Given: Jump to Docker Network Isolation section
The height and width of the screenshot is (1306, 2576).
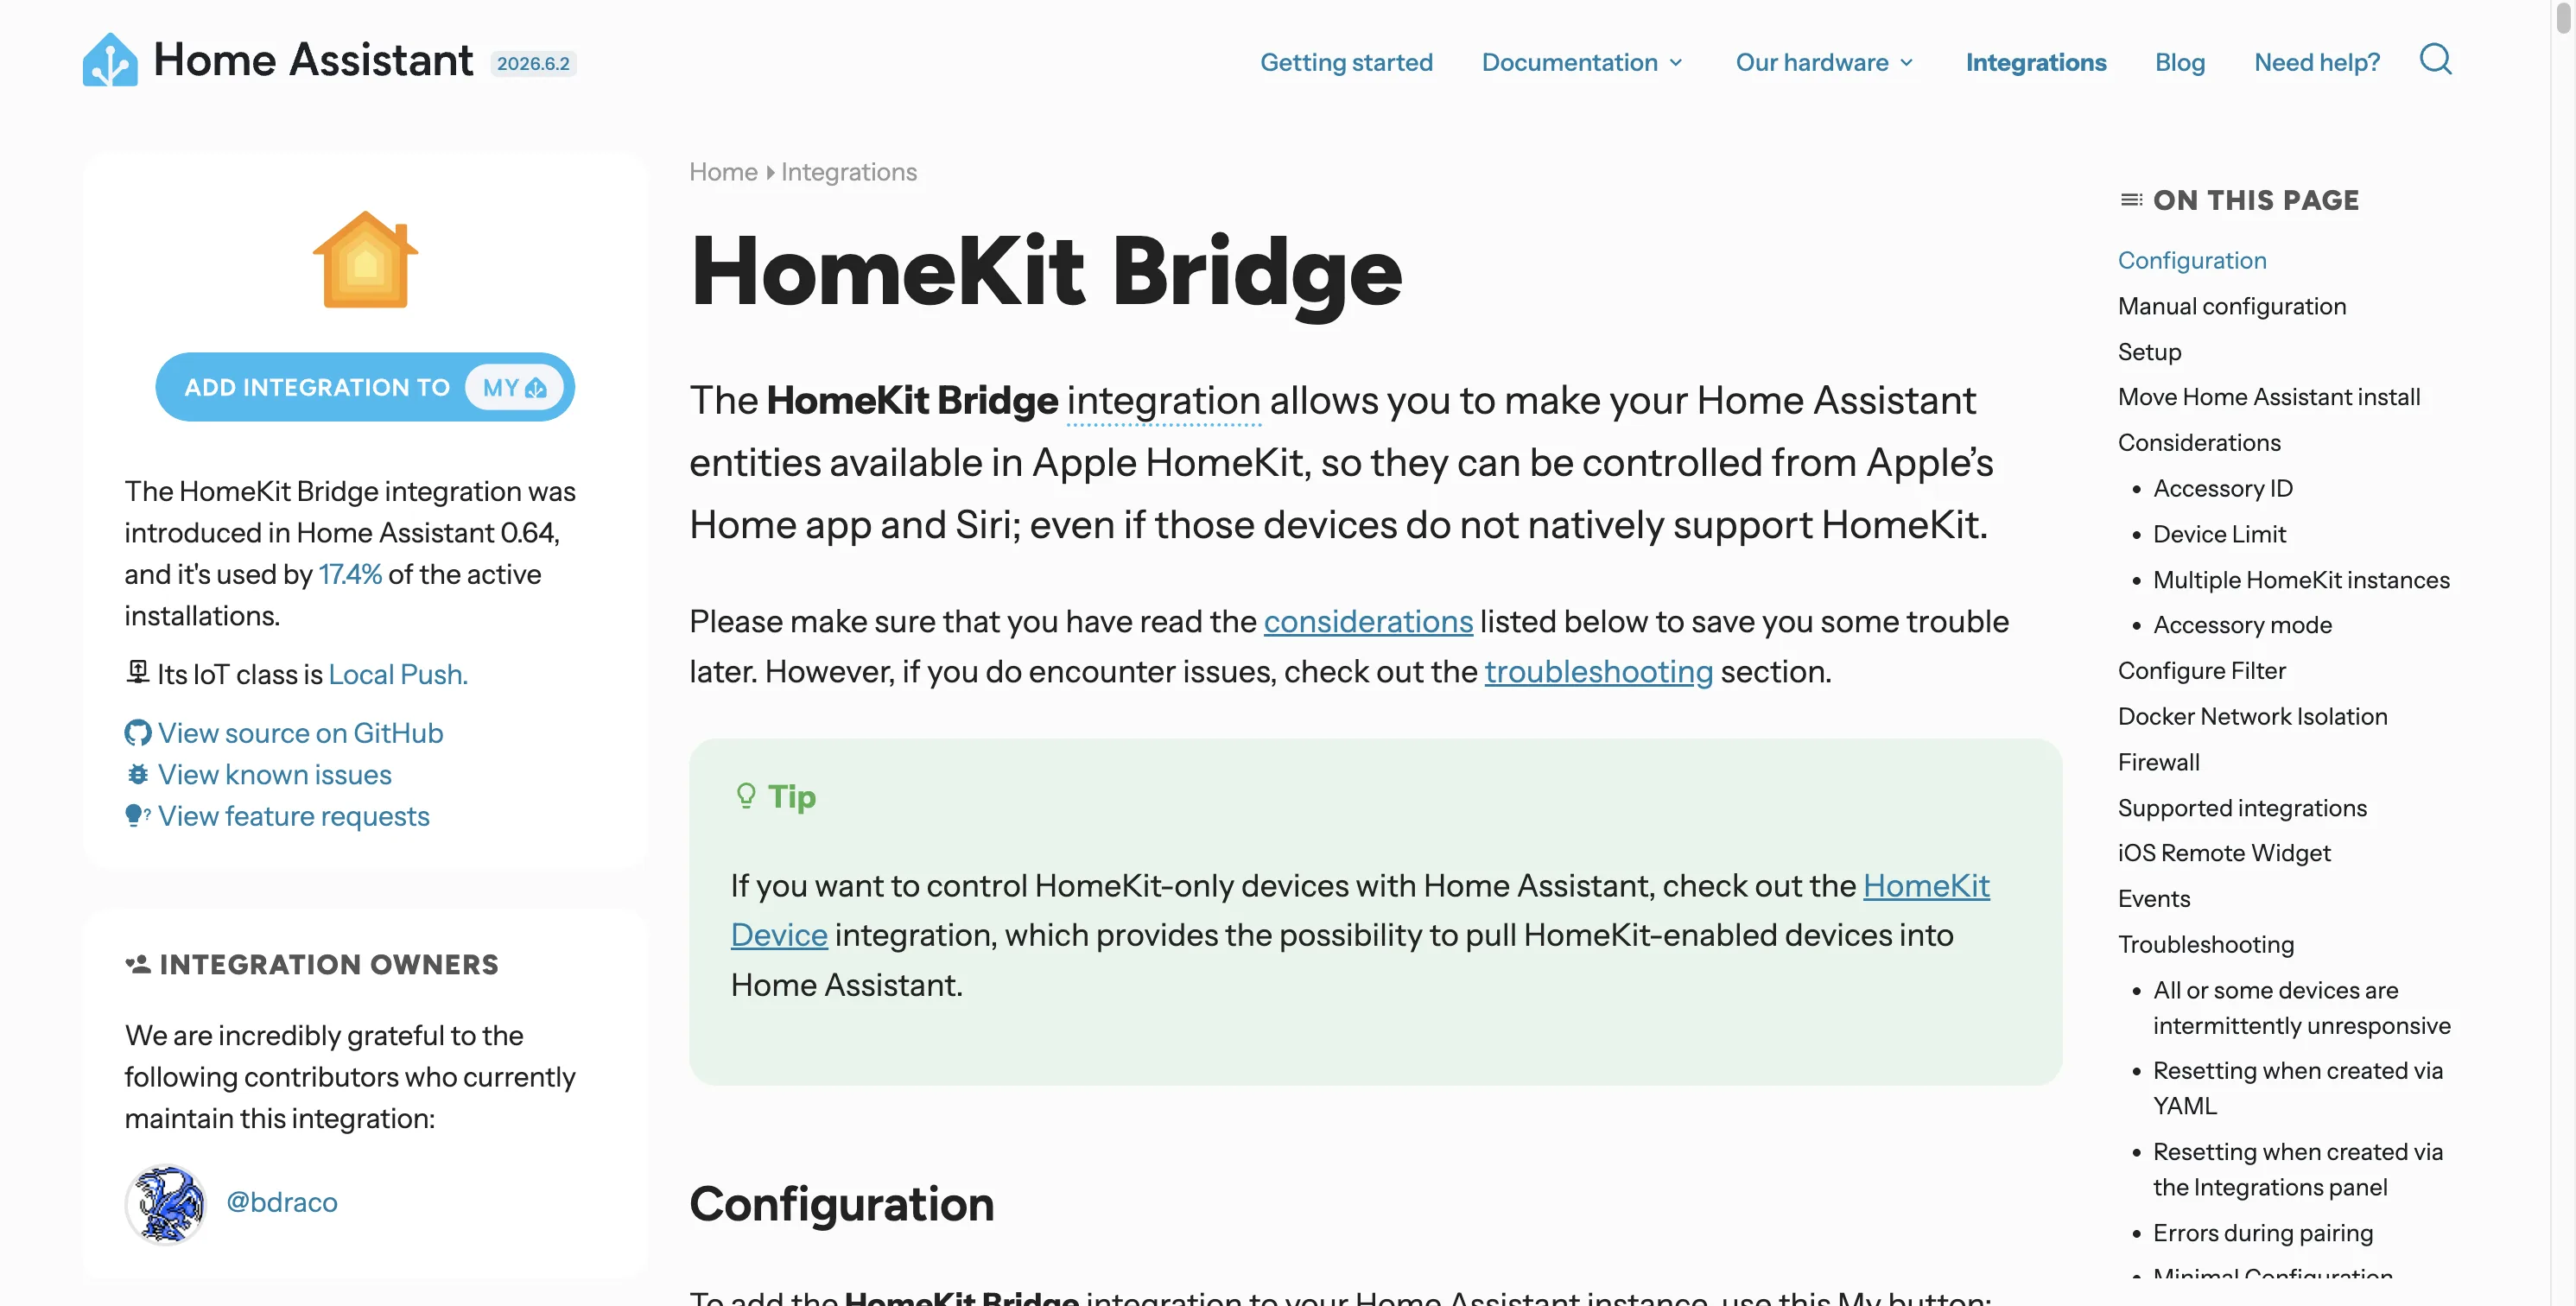Looking at the screenshot, I should pyautogui.click(x=2252, y=717).
